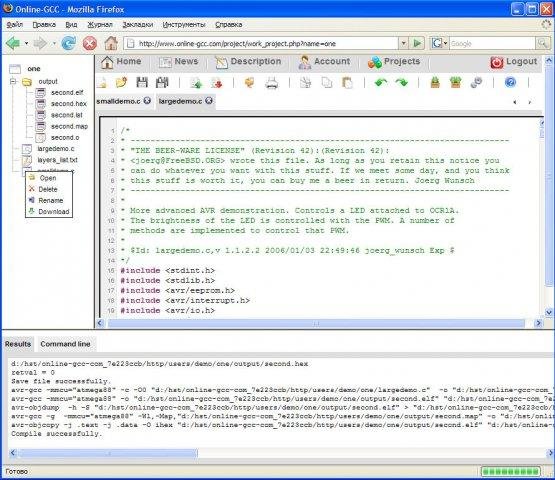This screenshot has width=555, height=480.
Task: Click the Print icon in the toolbar
Action: pos(271,83)
